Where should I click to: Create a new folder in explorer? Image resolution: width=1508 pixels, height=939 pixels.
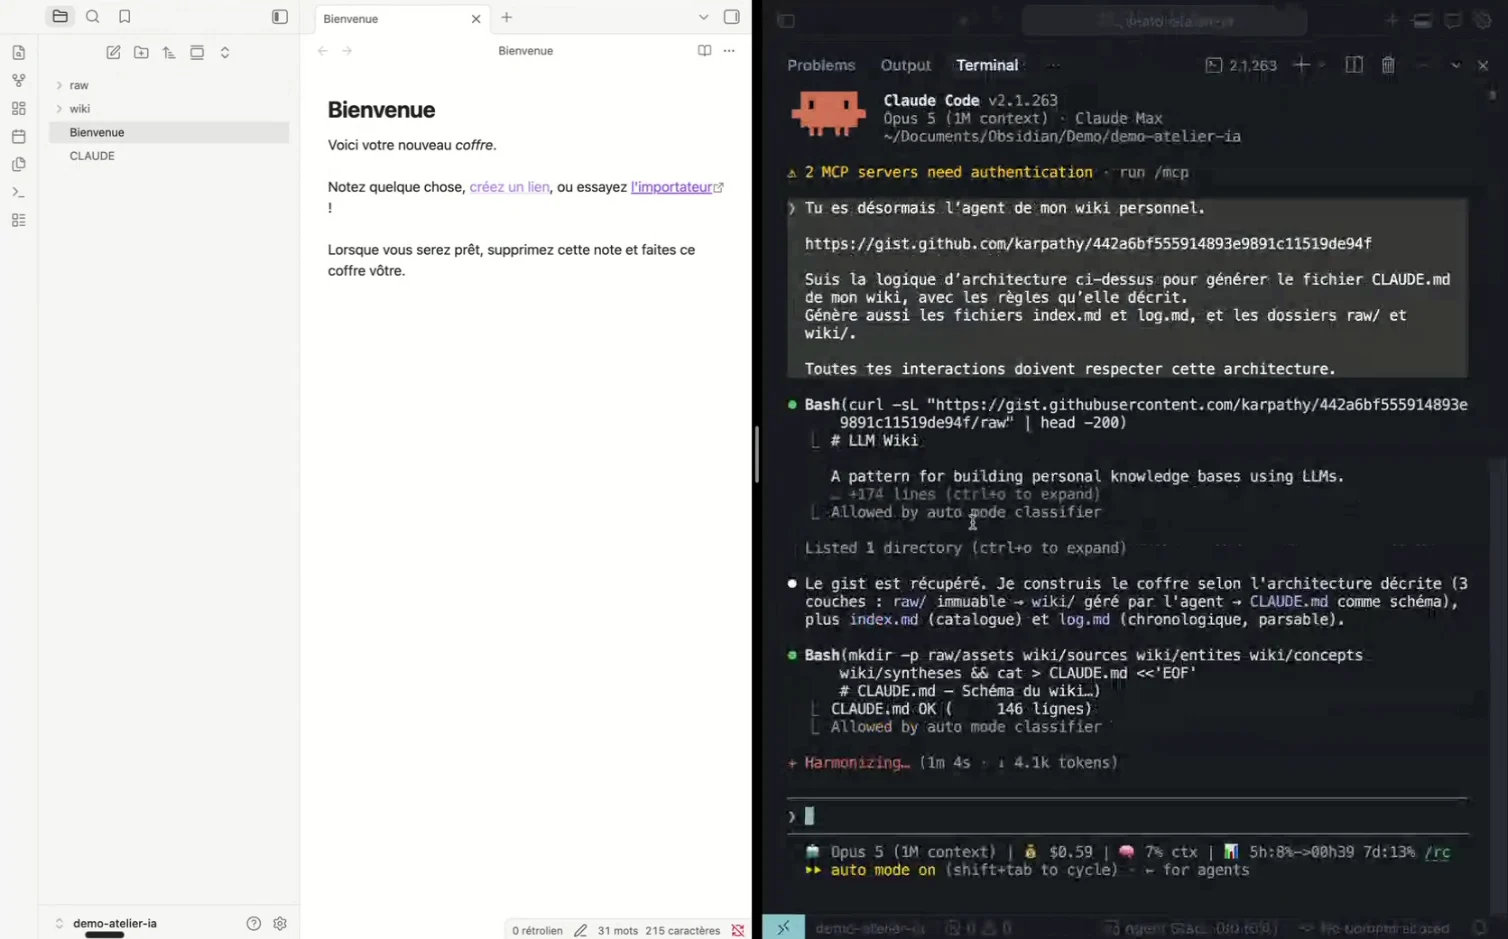click(x=141, y=52)
